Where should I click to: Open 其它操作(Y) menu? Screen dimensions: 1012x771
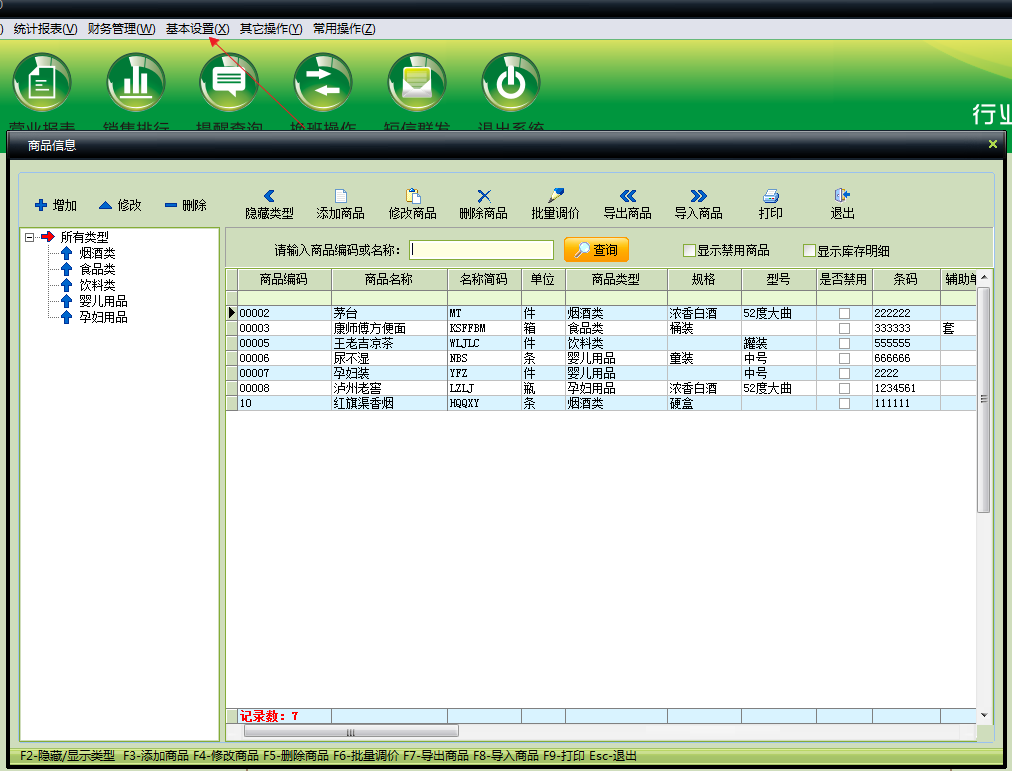[271, 29]
